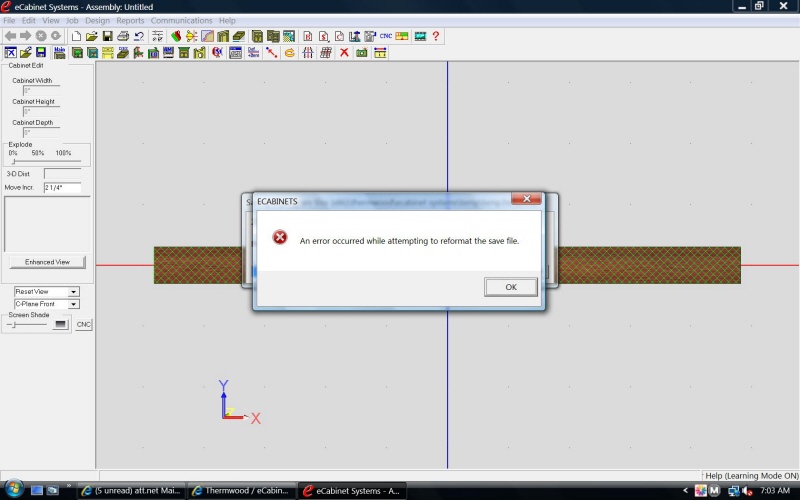Click the Save floppy disk icon
The width and height of the screenshot is (800, 500).
(107, 36)
